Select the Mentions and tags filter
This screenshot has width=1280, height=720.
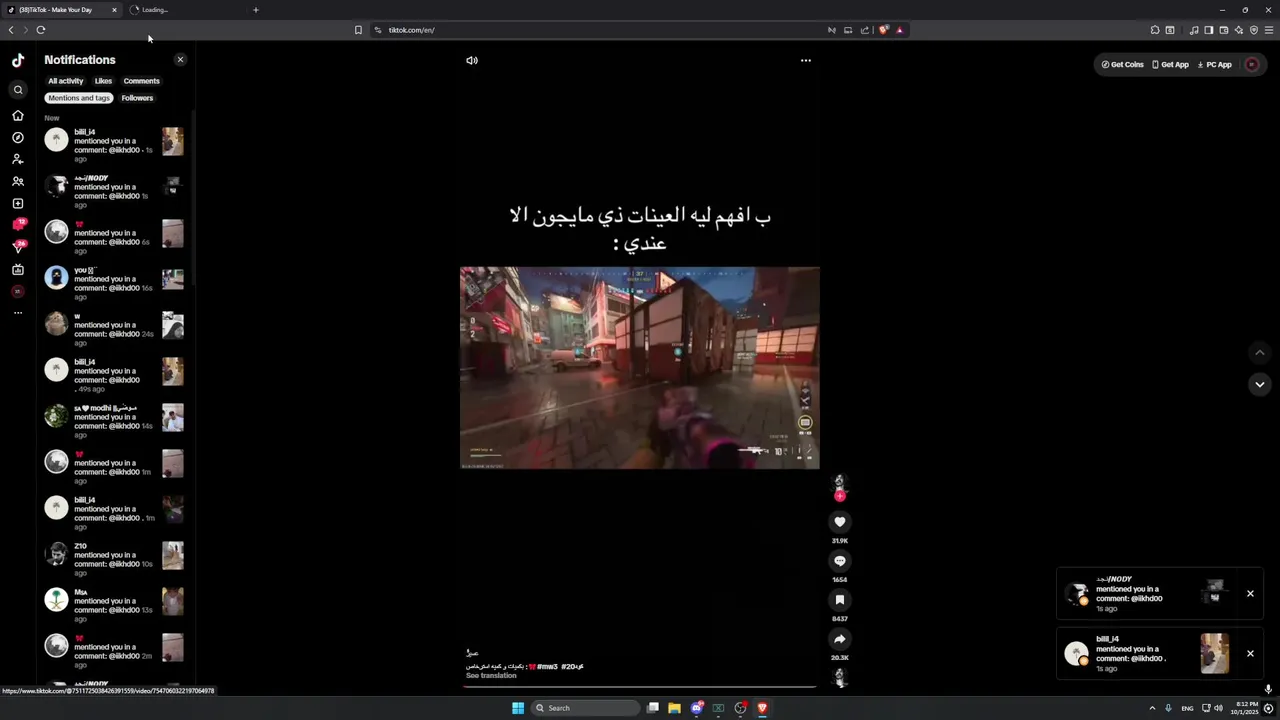(79, 98)
